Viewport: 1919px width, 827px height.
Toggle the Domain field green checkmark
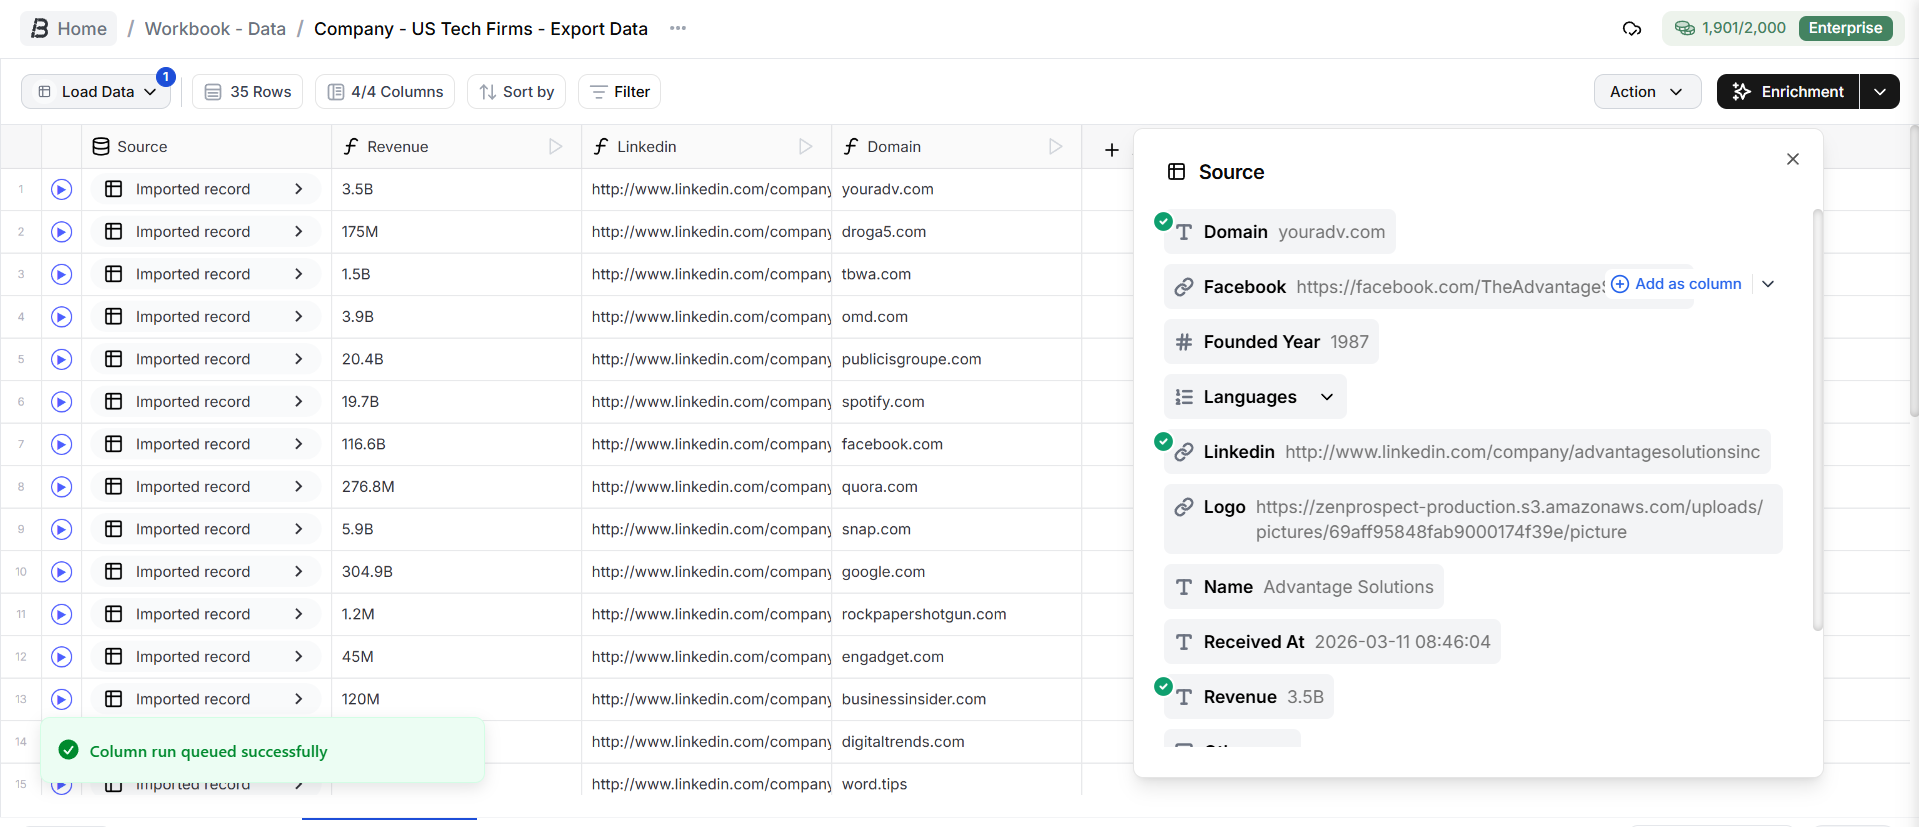coord(1163,221)
